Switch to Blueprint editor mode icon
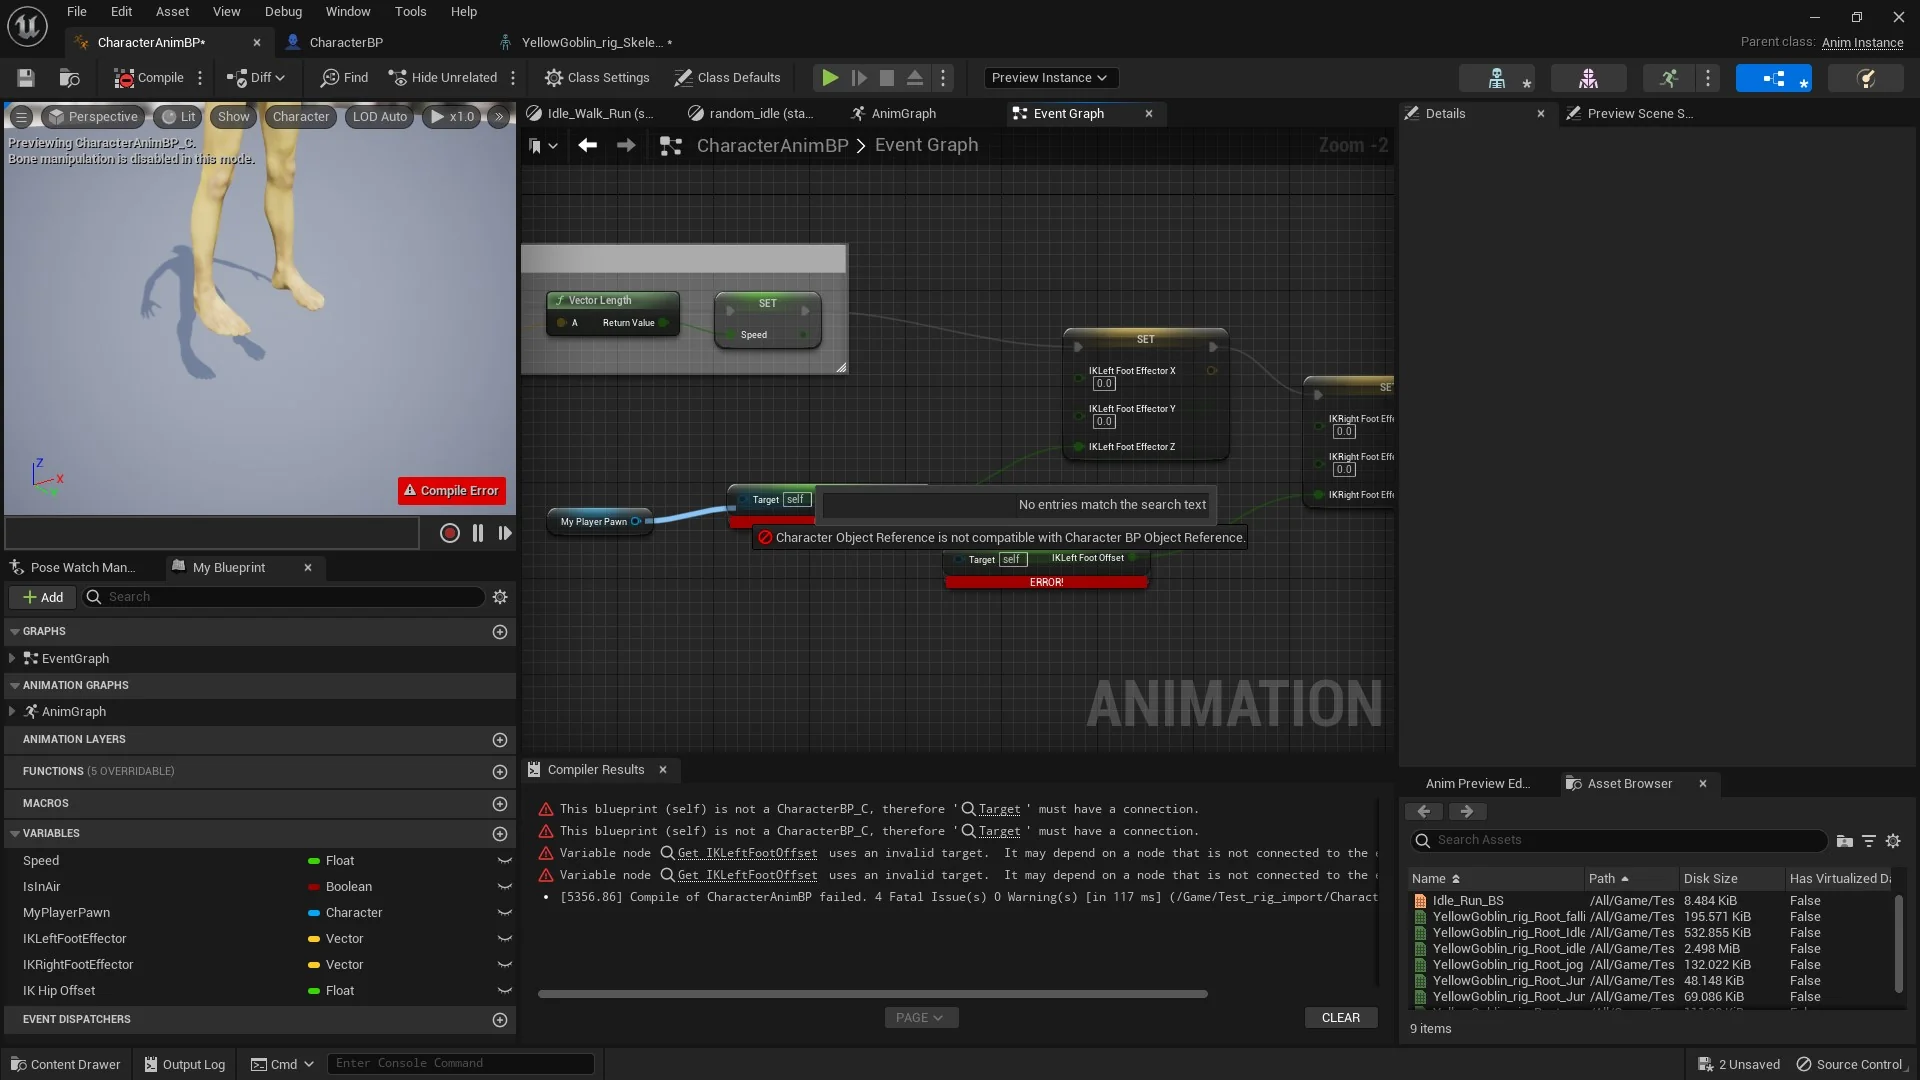The image size is (1920, 1080). (1774, 78)
